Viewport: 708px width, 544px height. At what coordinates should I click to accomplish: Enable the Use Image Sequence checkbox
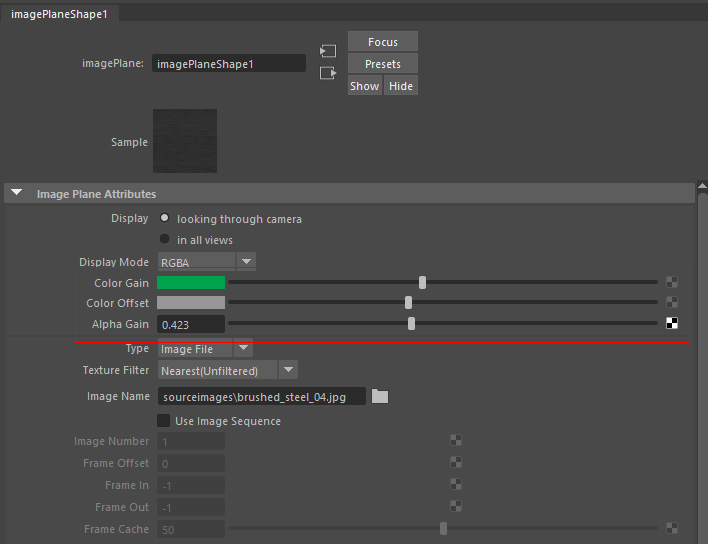[x=164, y=421]
